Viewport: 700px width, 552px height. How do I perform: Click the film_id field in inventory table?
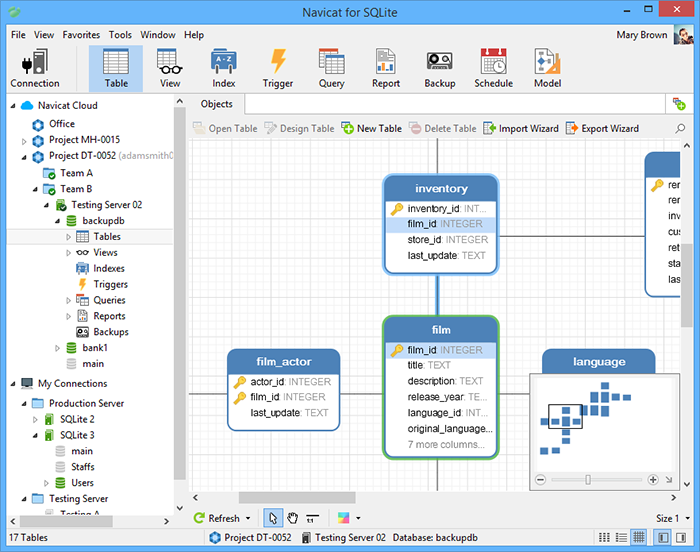click(441, 224)
